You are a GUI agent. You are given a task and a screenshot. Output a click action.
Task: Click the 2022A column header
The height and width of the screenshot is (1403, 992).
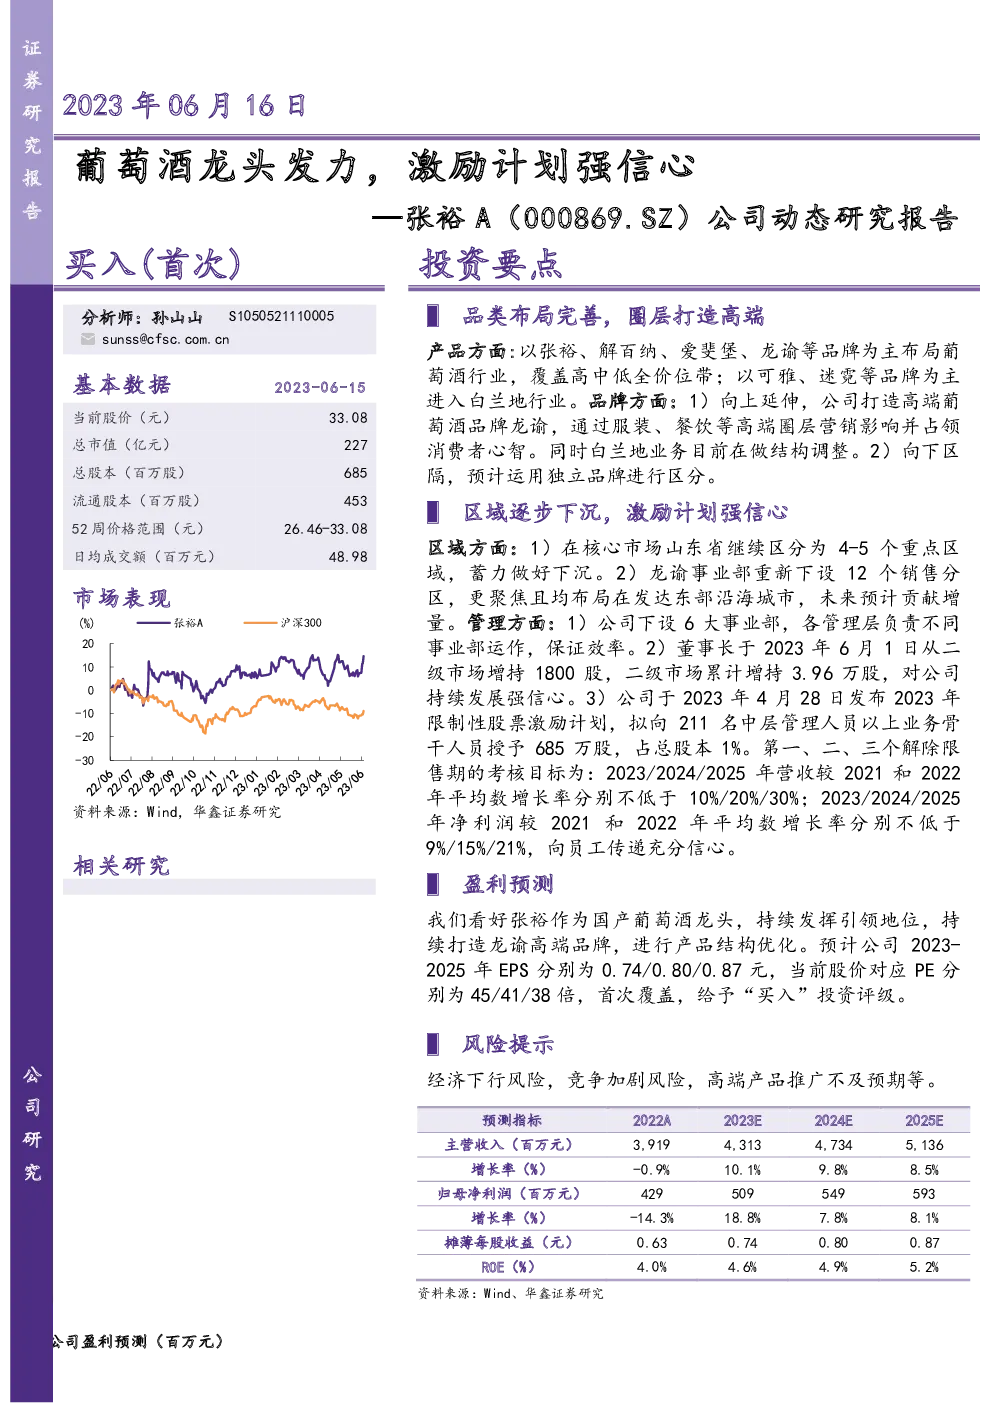[x=652, y=1121]
